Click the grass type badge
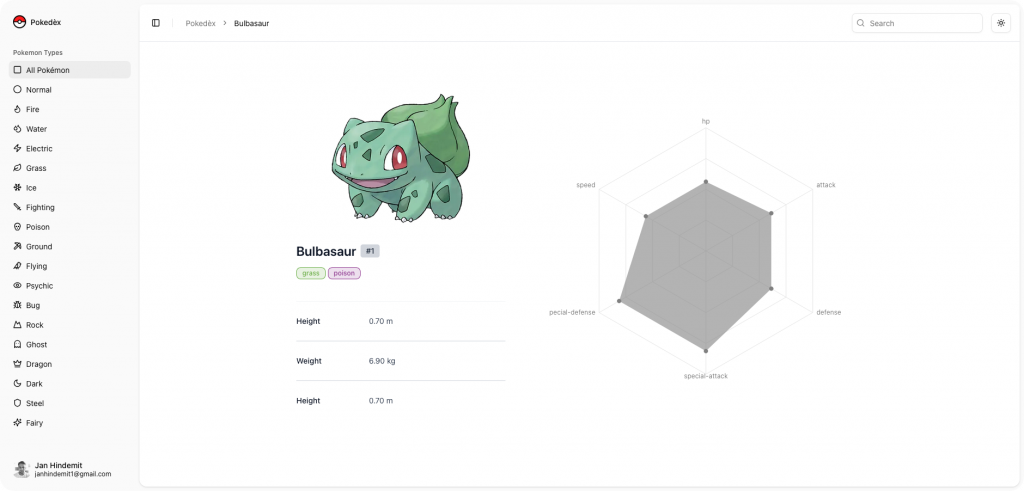 pyautogui.click(x=311, y=273)
